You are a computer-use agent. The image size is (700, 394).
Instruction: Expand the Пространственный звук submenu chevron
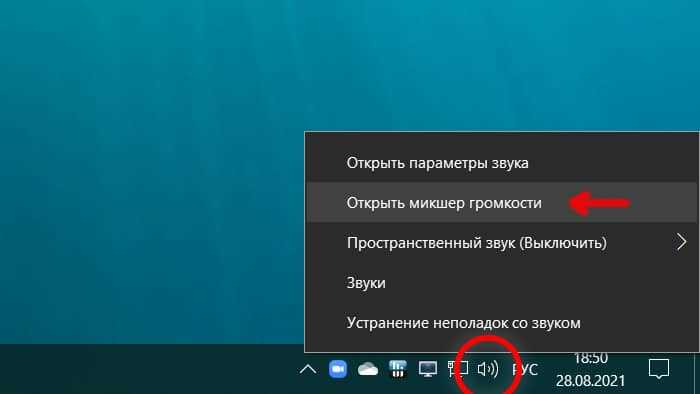681,242
